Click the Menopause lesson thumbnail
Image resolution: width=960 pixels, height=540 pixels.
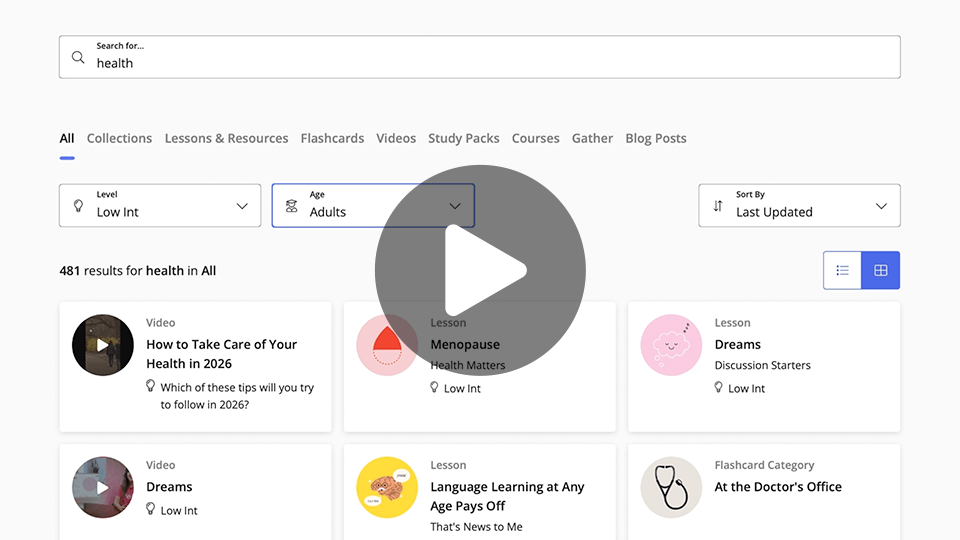coord(387,345)
